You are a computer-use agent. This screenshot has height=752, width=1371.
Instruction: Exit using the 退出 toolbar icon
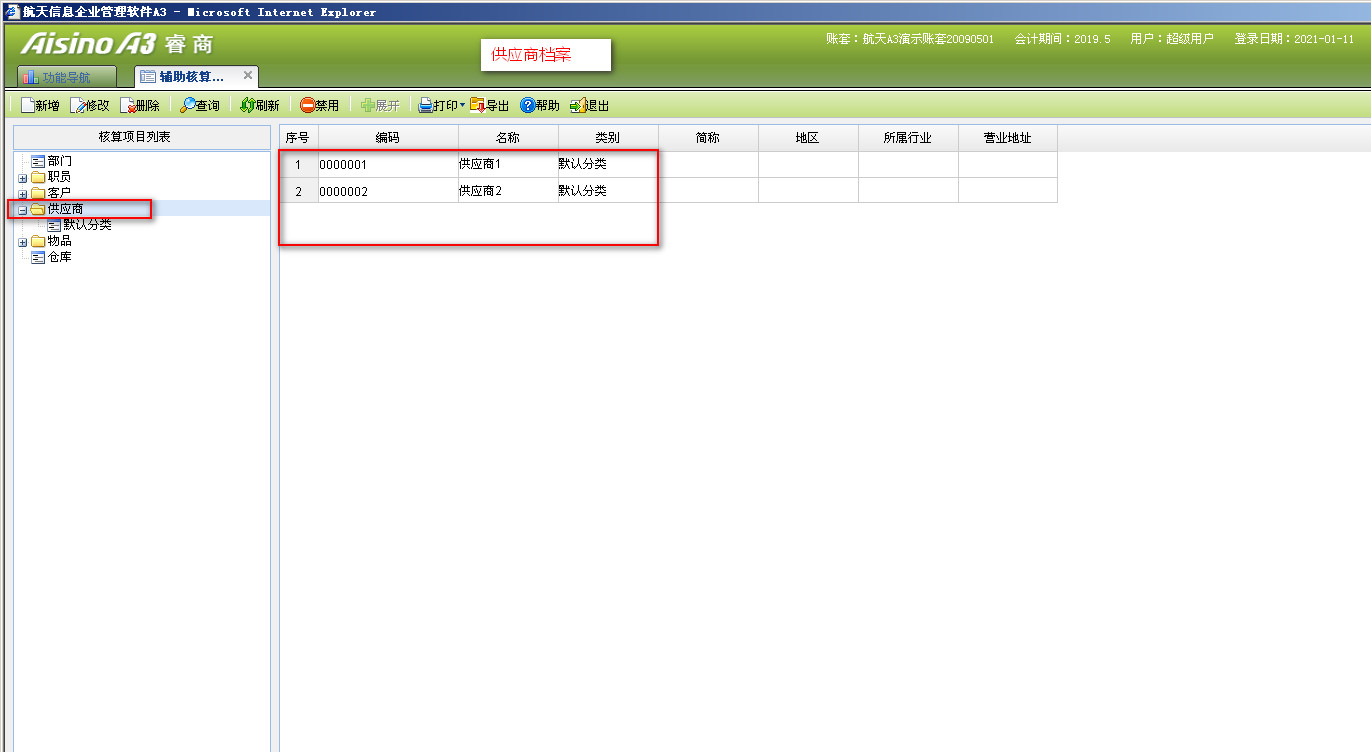577,105
